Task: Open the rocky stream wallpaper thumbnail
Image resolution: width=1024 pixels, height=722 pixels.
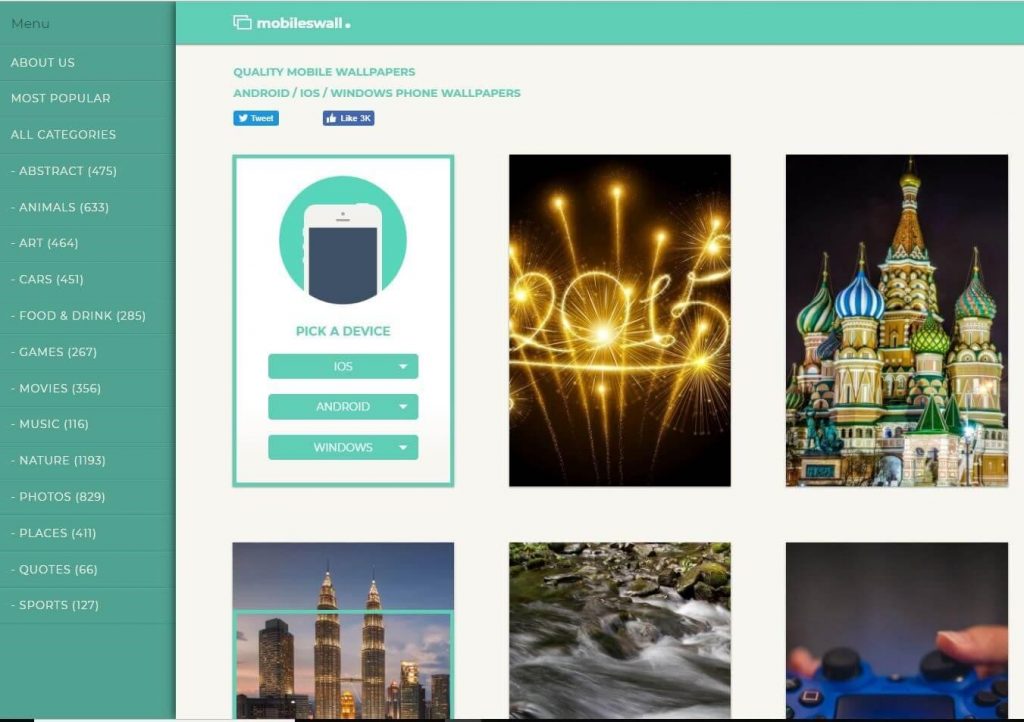Action: tap(620, 631)
